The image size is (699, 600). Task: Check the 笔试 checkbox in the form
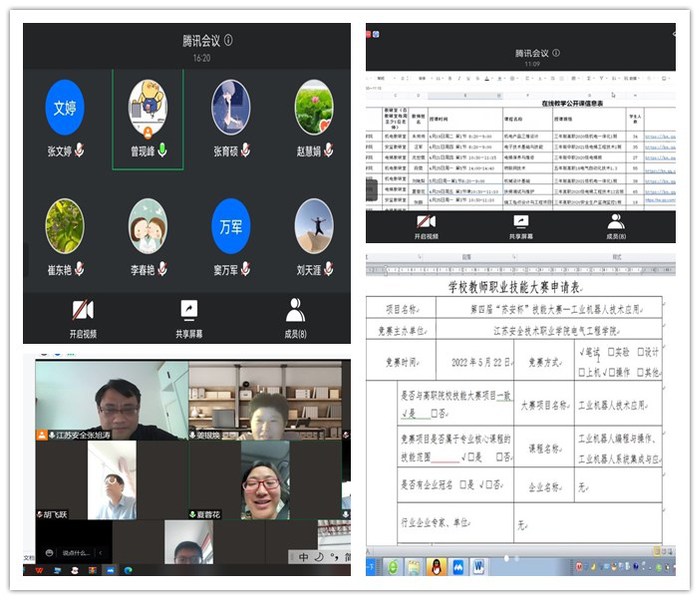(x=582, y=352)
